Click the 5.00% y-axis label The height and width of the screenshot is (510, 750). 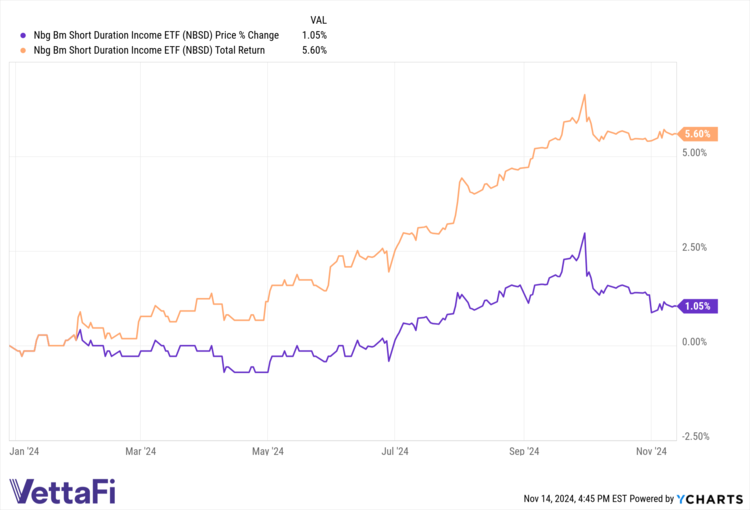(694, 153)
